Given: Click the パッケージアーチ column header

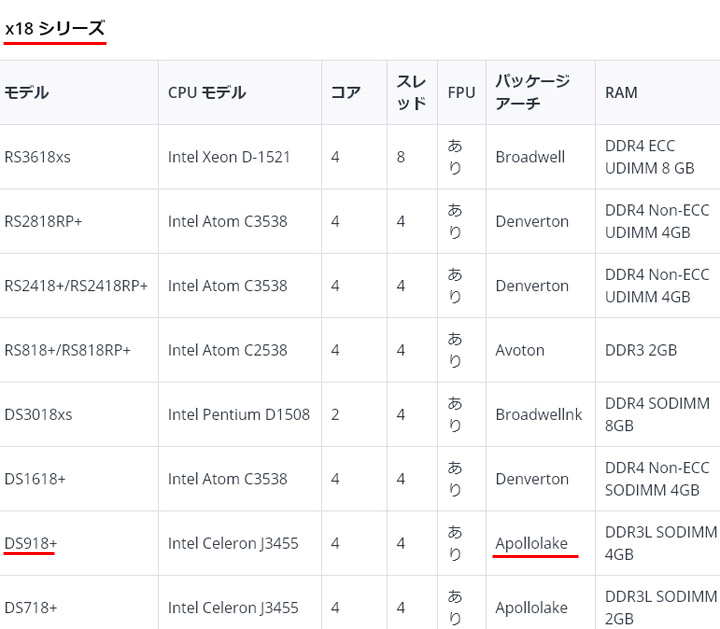Looking at the screenshot, I should click(x=532, y=93).
